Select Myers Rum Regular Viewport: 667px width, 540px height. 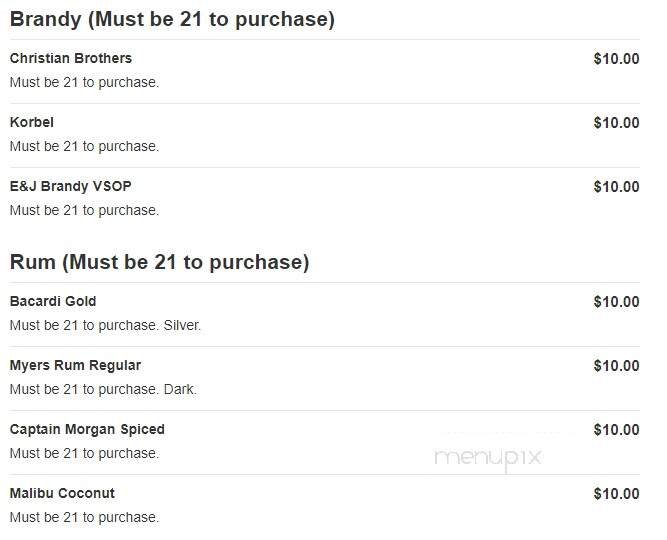[x=75, y=365]
